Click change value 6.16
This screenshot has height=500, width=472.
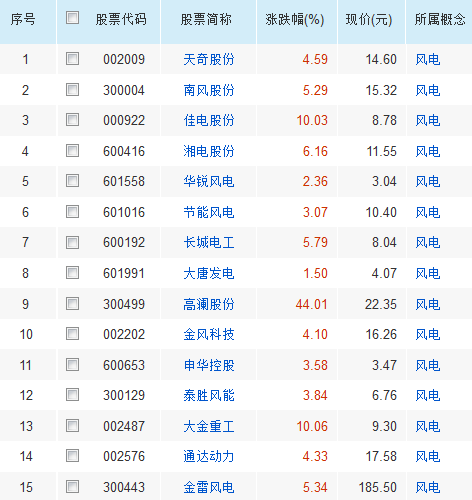coord(315,151)
